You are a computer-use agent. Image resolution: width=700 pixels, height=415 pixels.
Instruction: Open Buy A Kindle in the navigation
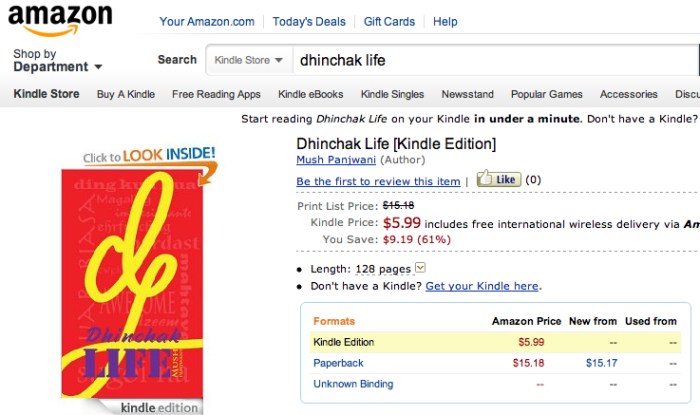point(125,95)
